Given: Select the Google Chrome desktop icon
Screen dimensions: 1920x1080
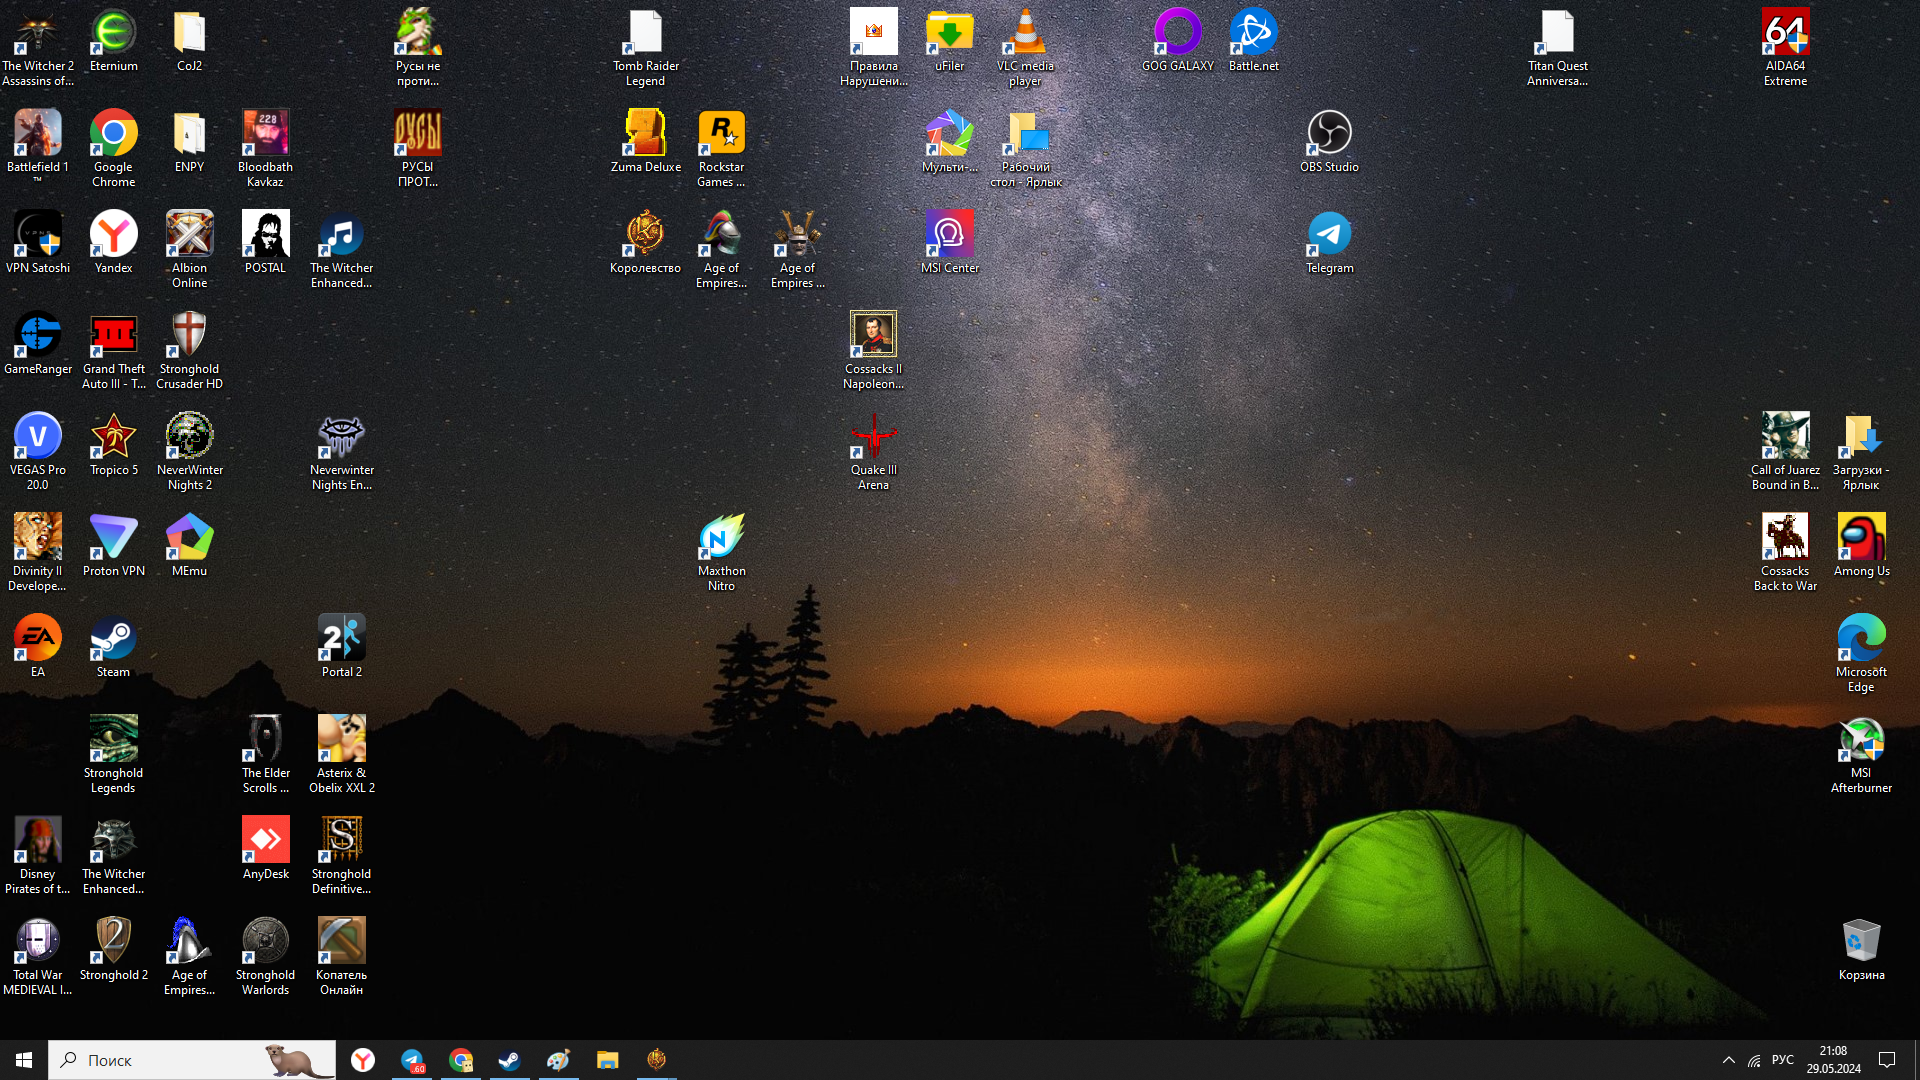Looking at the screenshot, I should click(114, 133).
